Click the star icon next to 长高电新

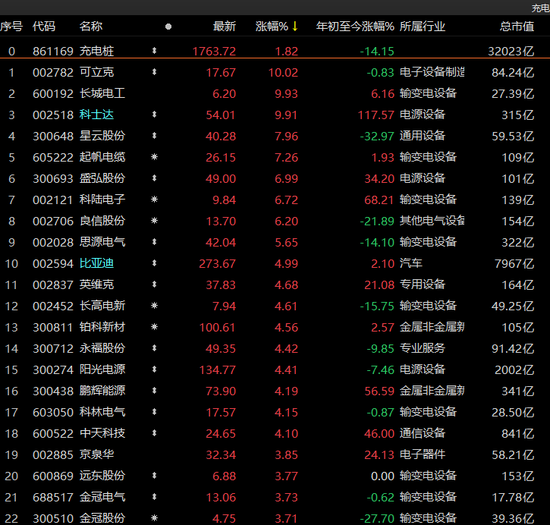point(154,306)
